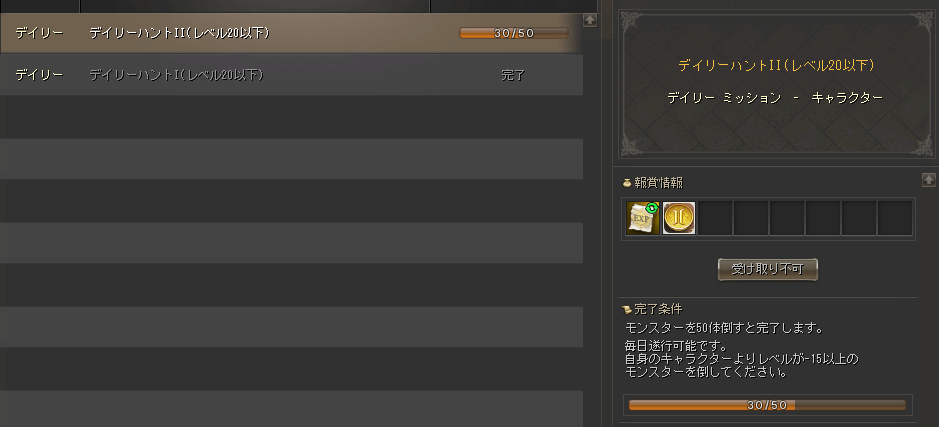Select the デイリーハントII(レベル20以下) mission row

pyautogui.click(x=291, y=33)
